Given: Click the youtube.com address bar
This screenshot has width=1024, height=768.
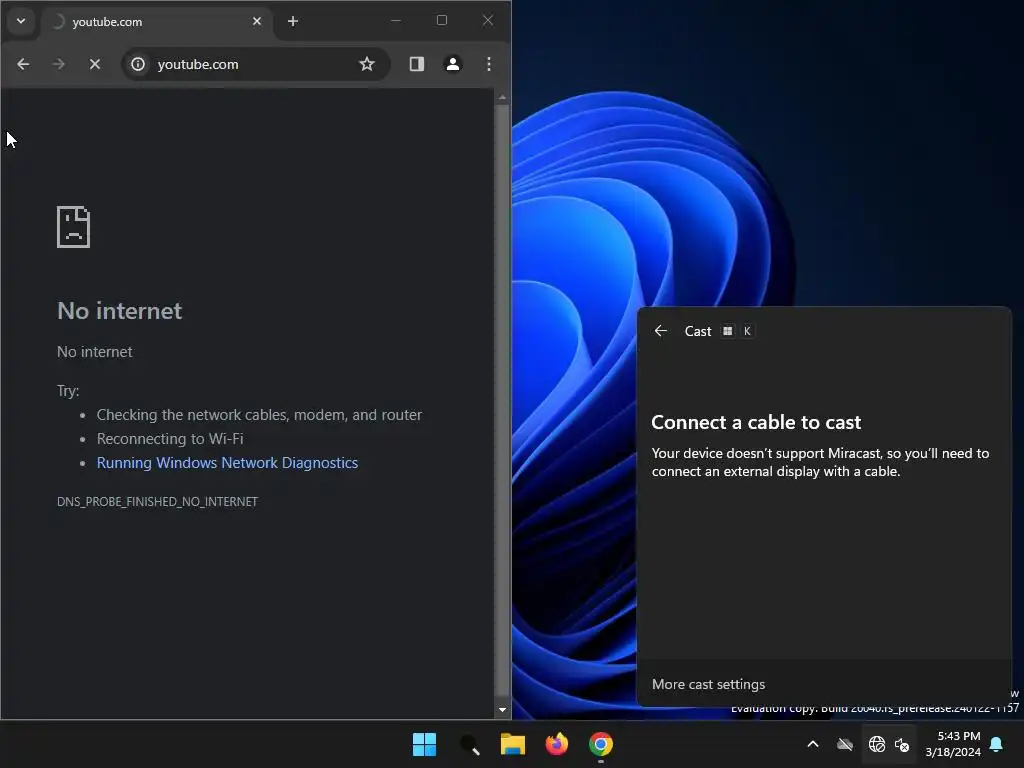Looking at the screenshot, I should [255, 64].
